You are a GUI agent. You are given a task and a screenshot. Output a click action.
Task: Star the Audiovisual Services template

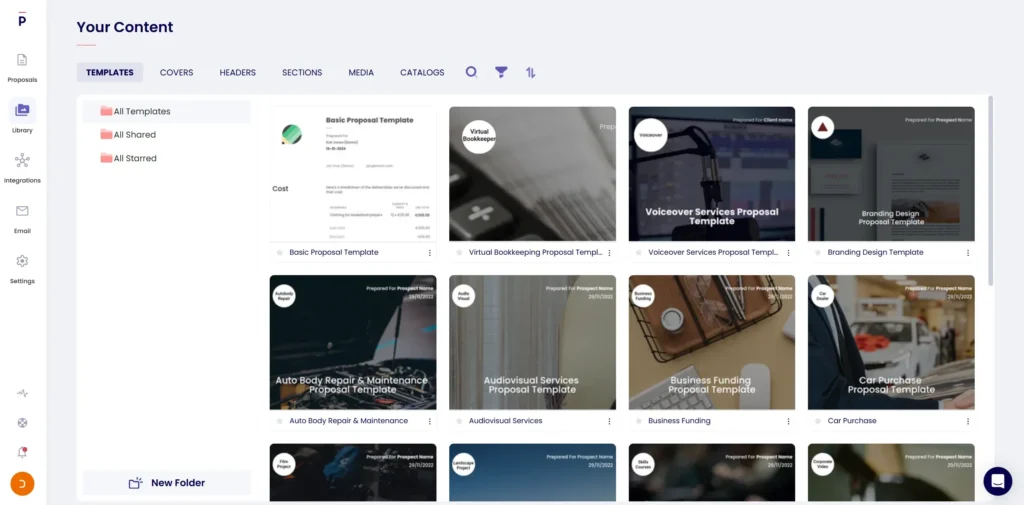tap(459, 421)
